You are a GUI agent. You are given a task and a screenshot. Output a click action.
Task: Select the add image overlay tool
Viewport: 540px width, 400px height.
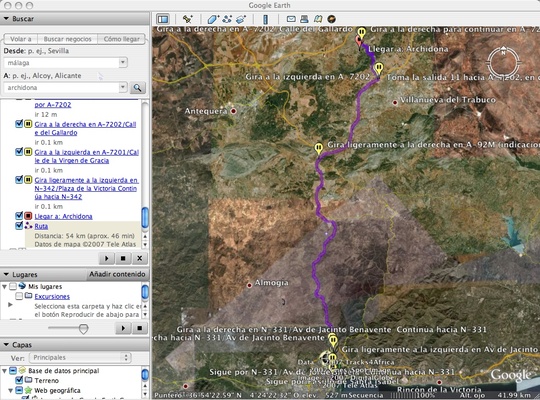(241, 19)
